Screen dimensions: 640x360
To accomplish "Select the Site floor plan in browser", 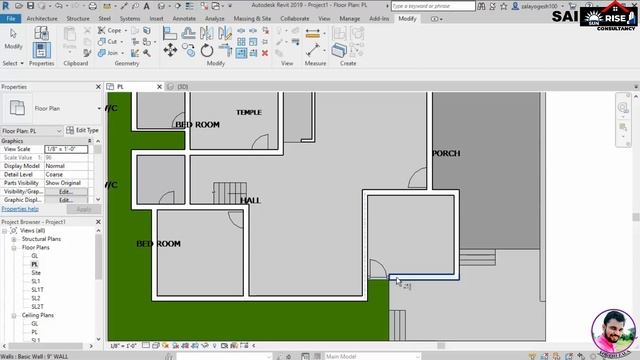I will click(x=36, y=273).
